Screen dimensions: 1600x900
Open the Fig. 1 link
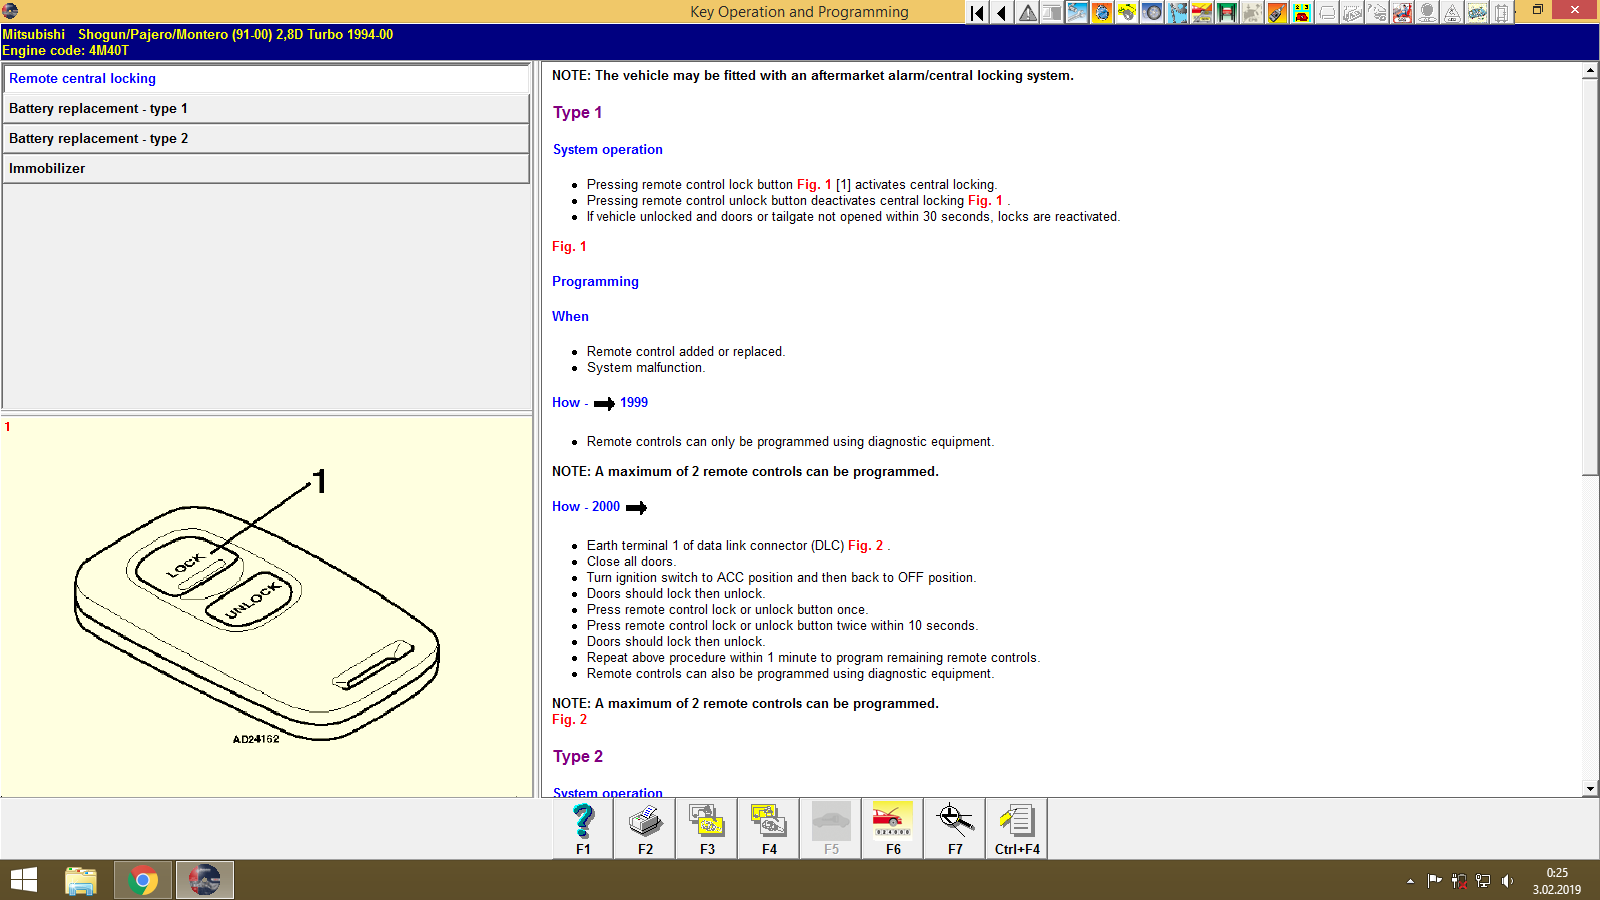[x=568, y=246]
